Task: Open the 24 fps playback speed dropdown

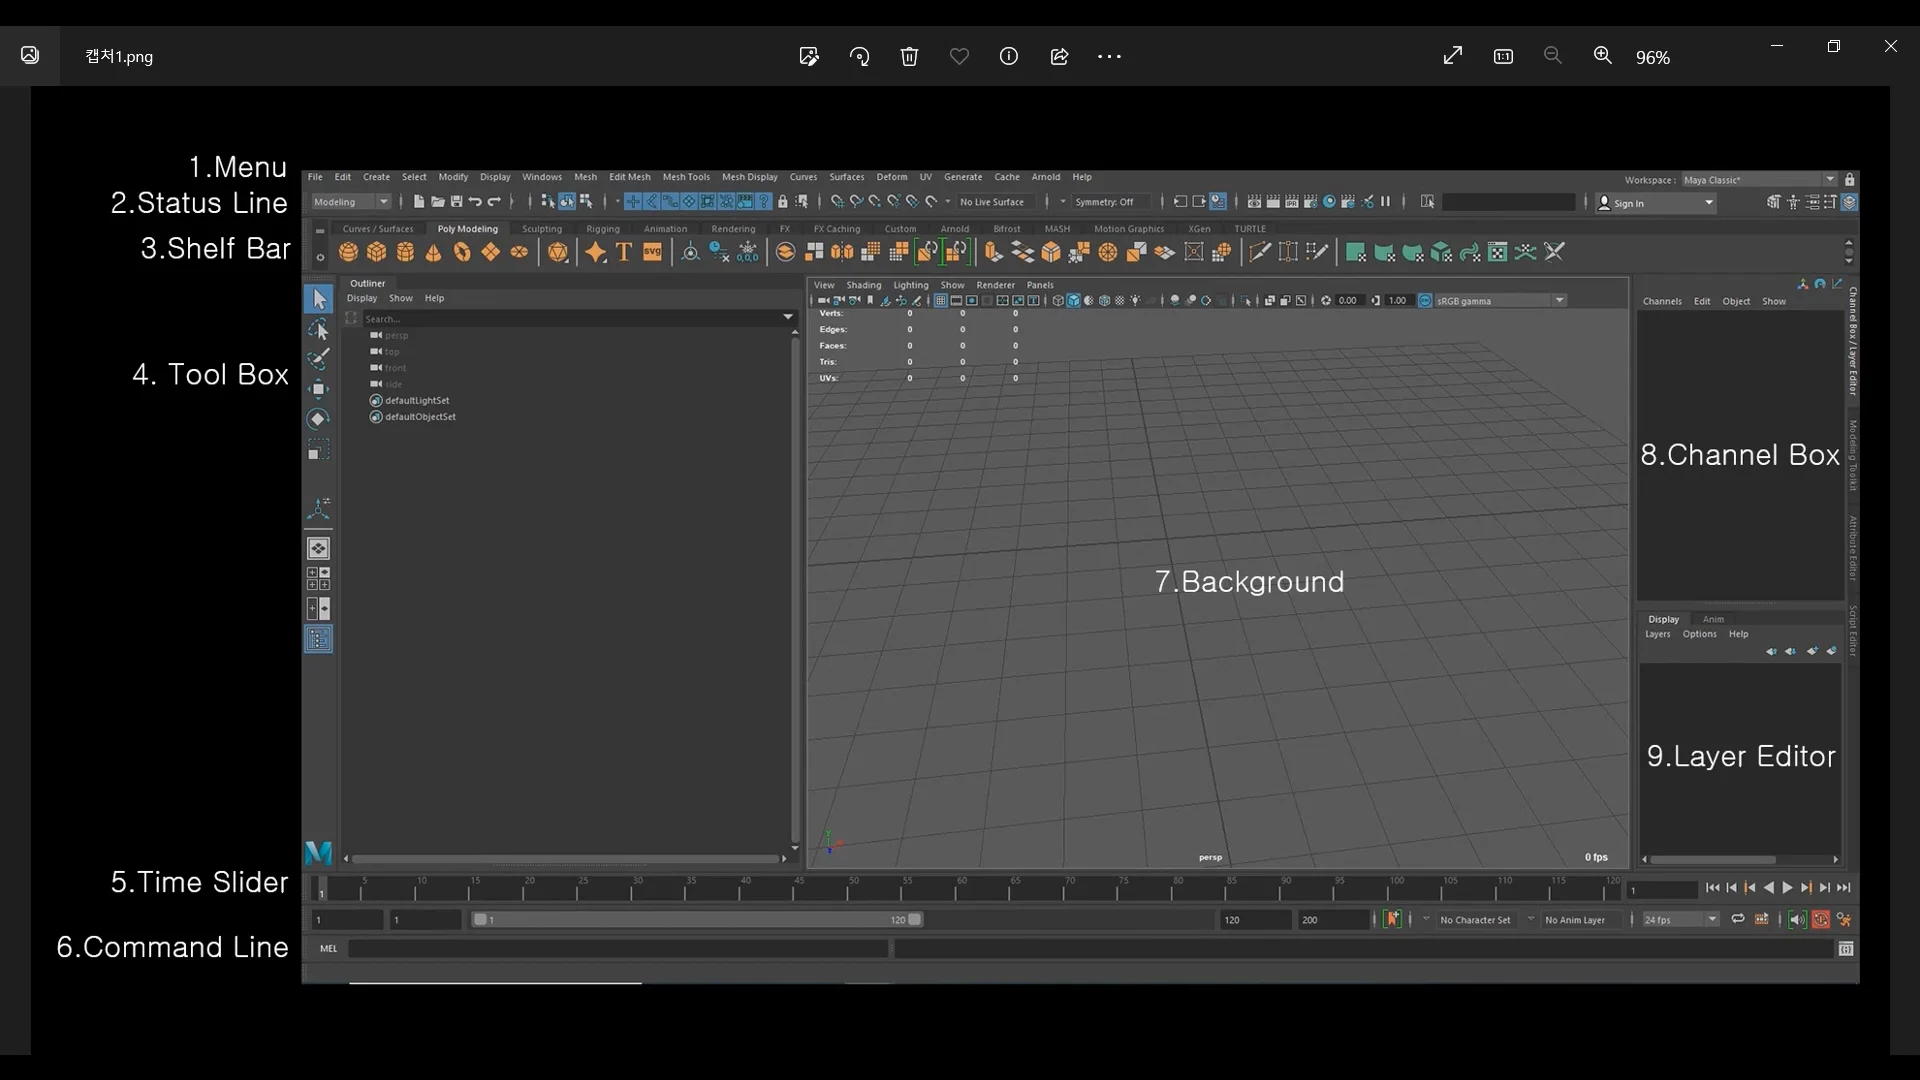Action: [x=1677, y=920]
